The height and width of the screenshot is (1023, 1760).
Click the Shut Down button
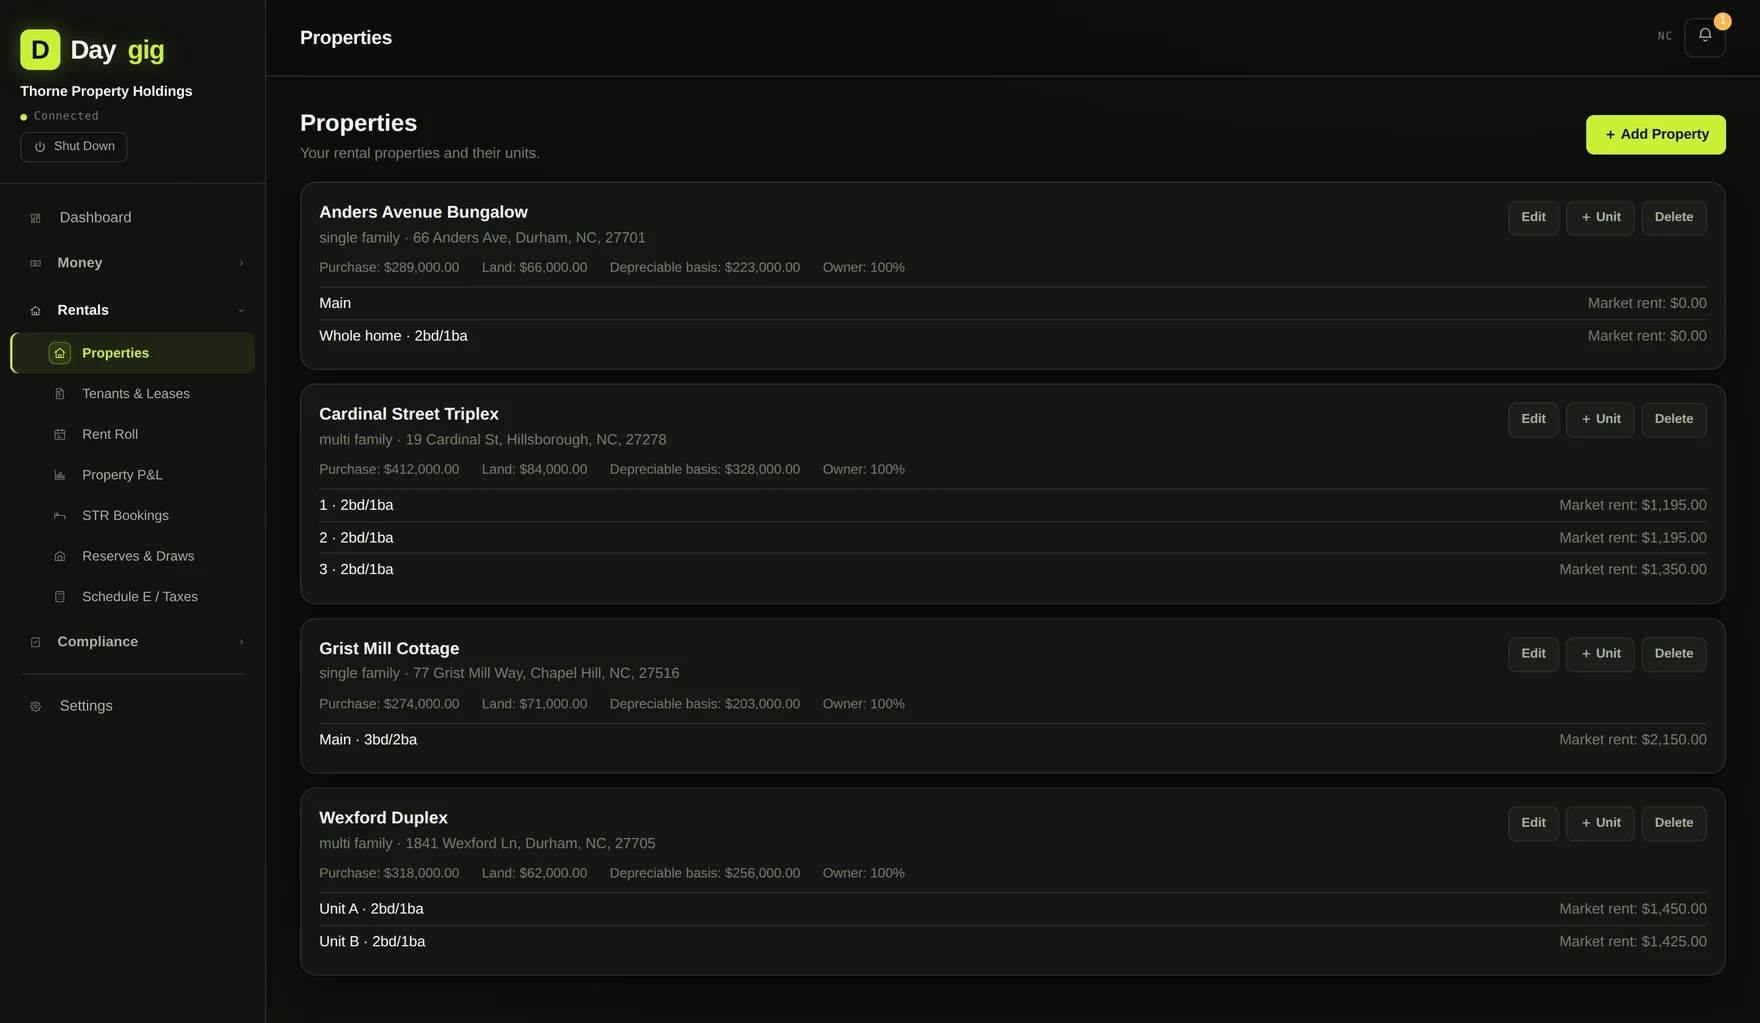pos(74,147)
